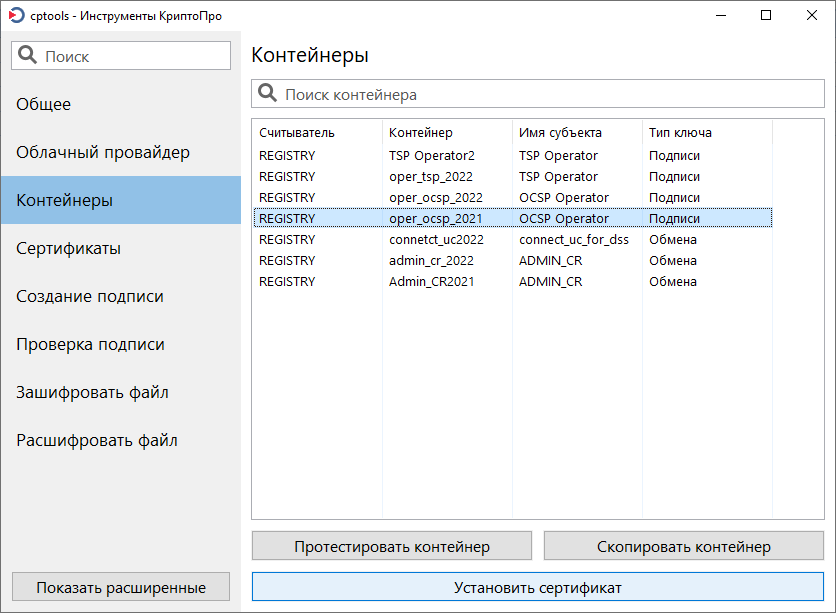Viewport: 836px width, 613px height.
Task: Click ADMIN_CR subject in Admin_CR2021 row
Action: (551, 281)
